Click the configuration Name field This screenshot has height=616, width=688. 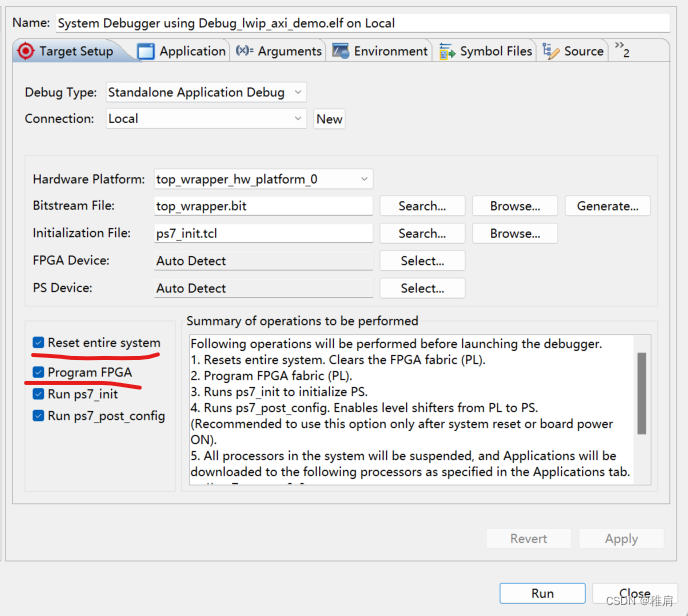pyautogui.click(x=363, y=23)
